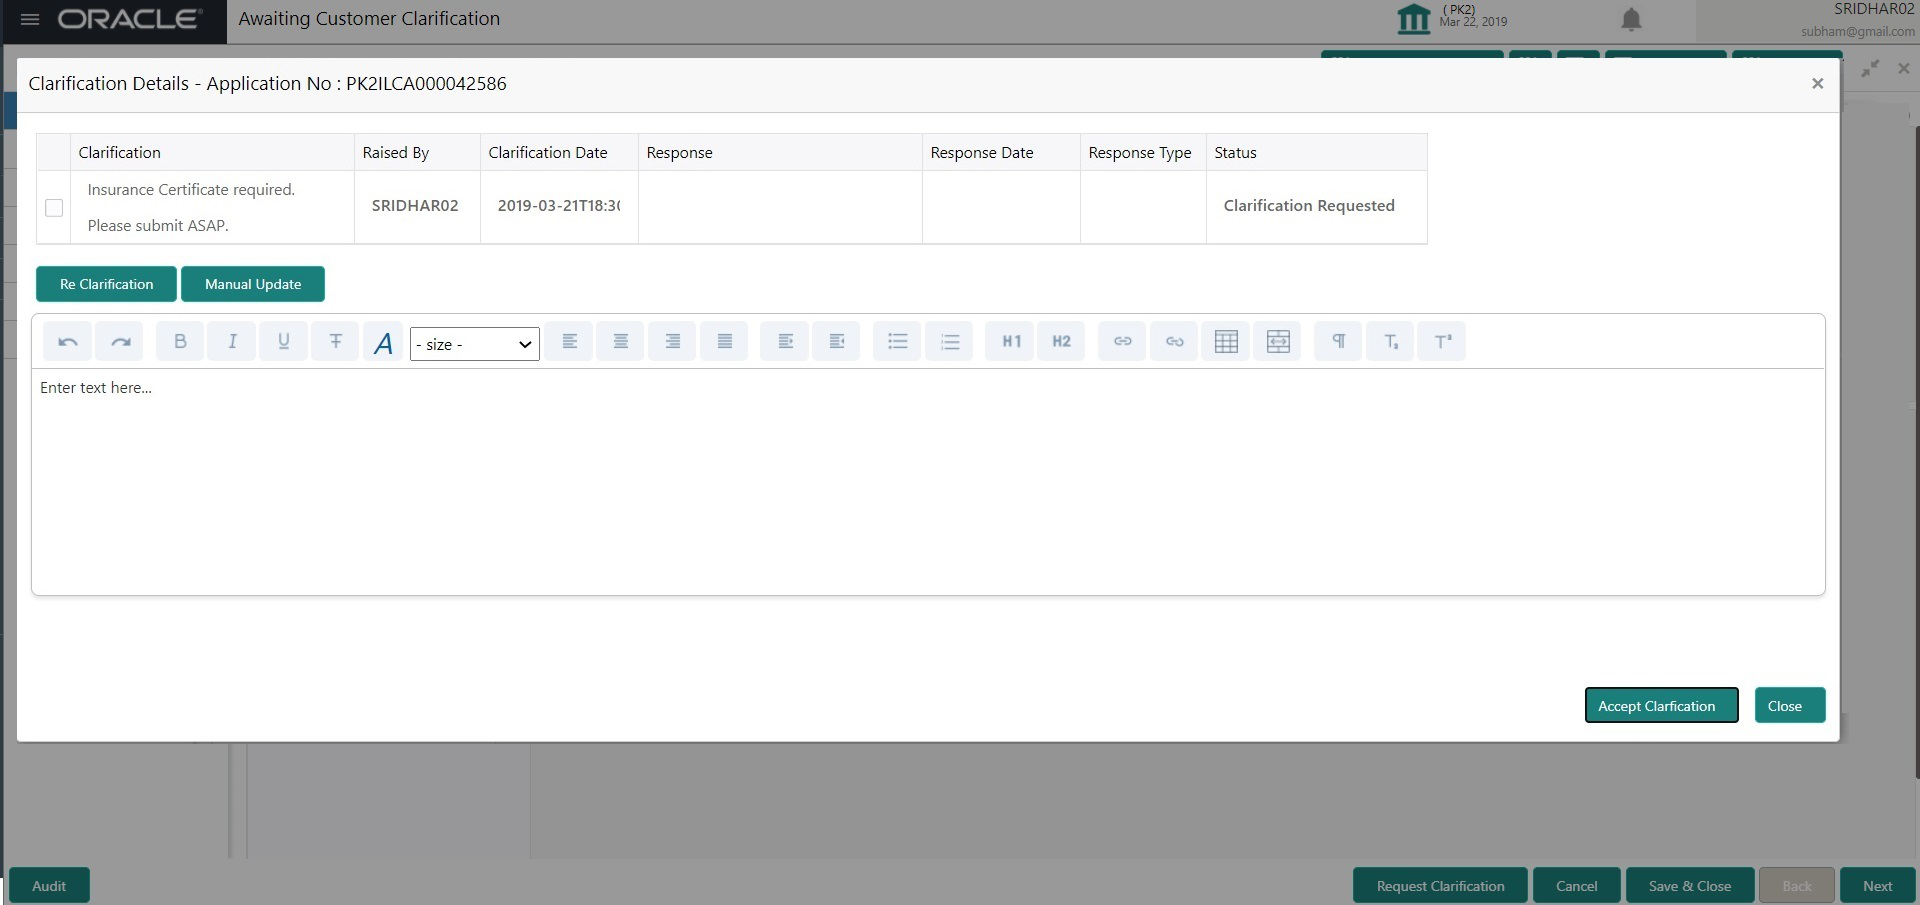This screenshot has width=1920, height=905.
Task: Click the second link icon after H2
Action: (1175, 342)
